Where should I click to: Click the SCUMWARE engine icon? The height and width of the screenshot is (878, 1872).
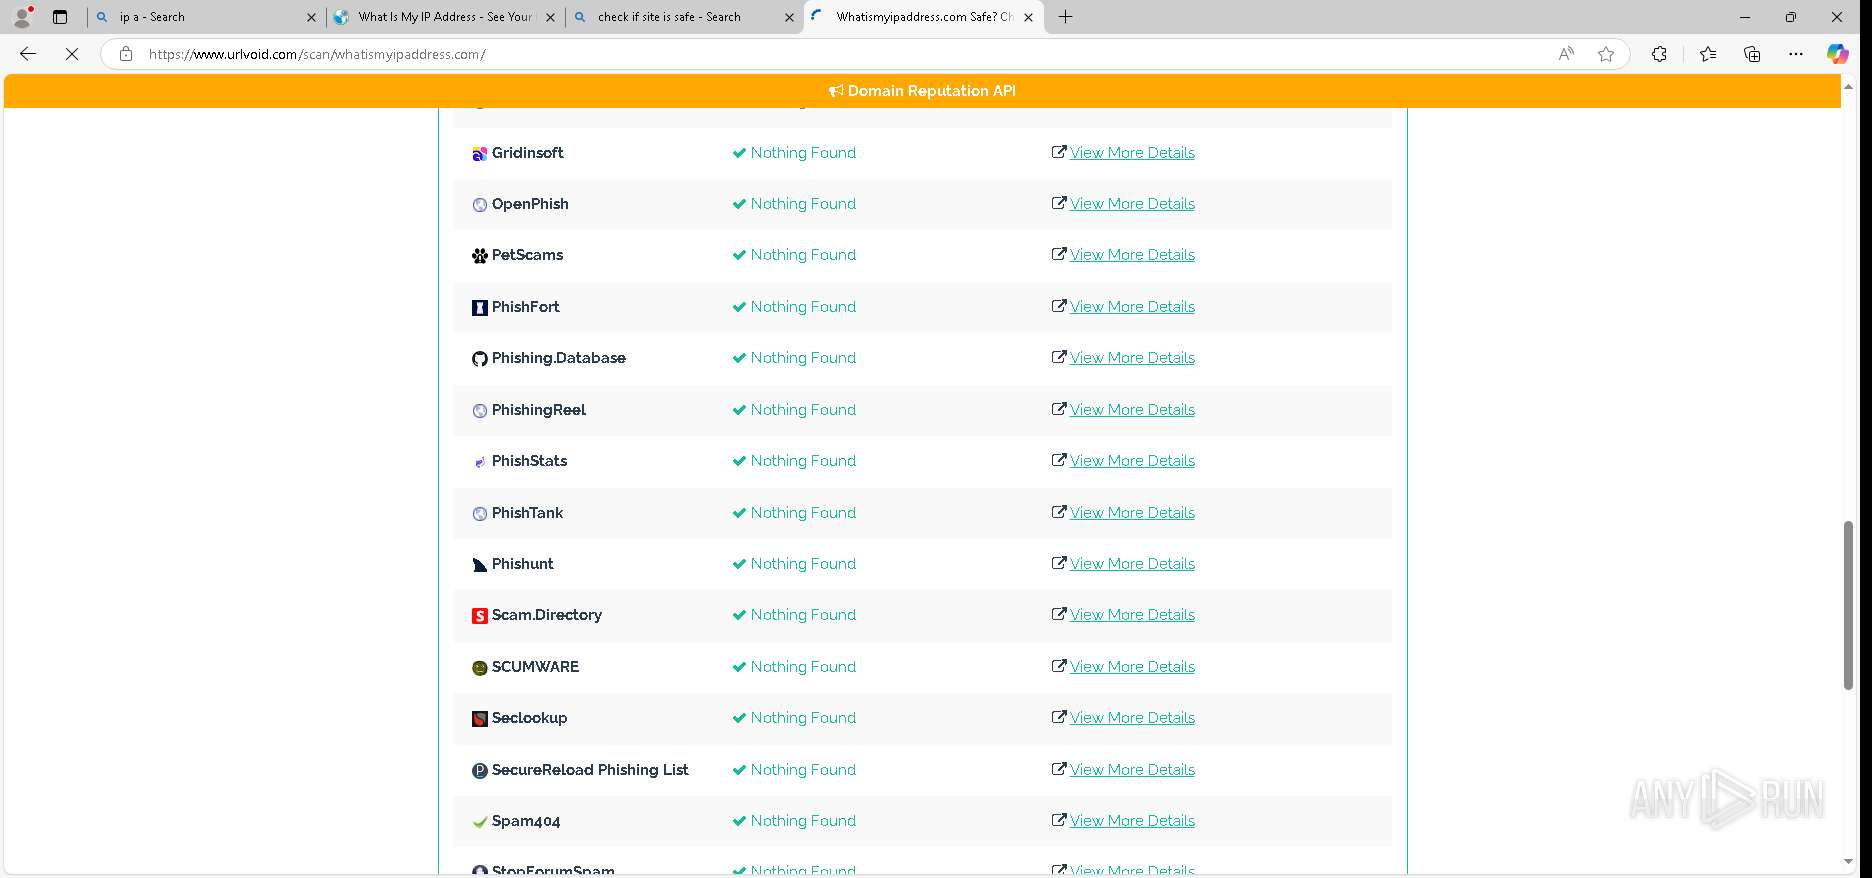(480, 668)
